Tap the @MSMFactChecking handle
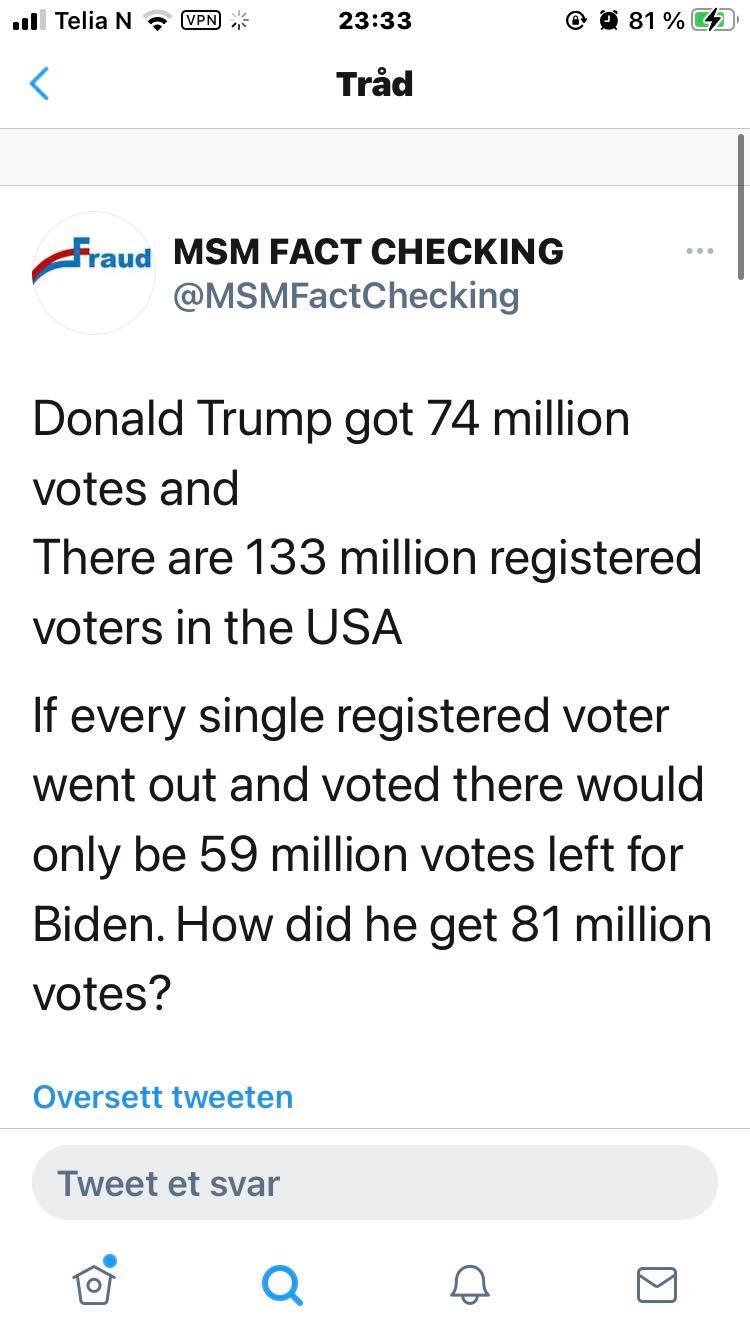 click(x=346, y=295)
